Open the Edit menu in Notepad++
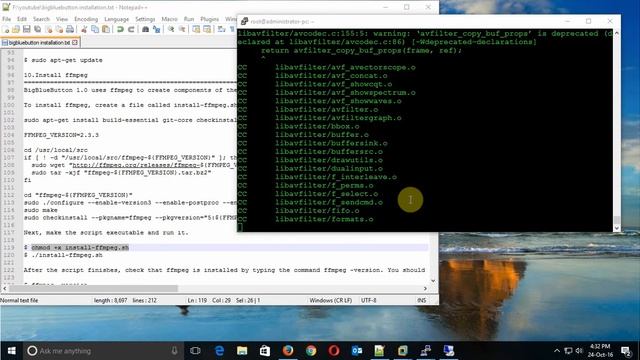The width and height of the screenshot is (640, 360). pos(22,19)
